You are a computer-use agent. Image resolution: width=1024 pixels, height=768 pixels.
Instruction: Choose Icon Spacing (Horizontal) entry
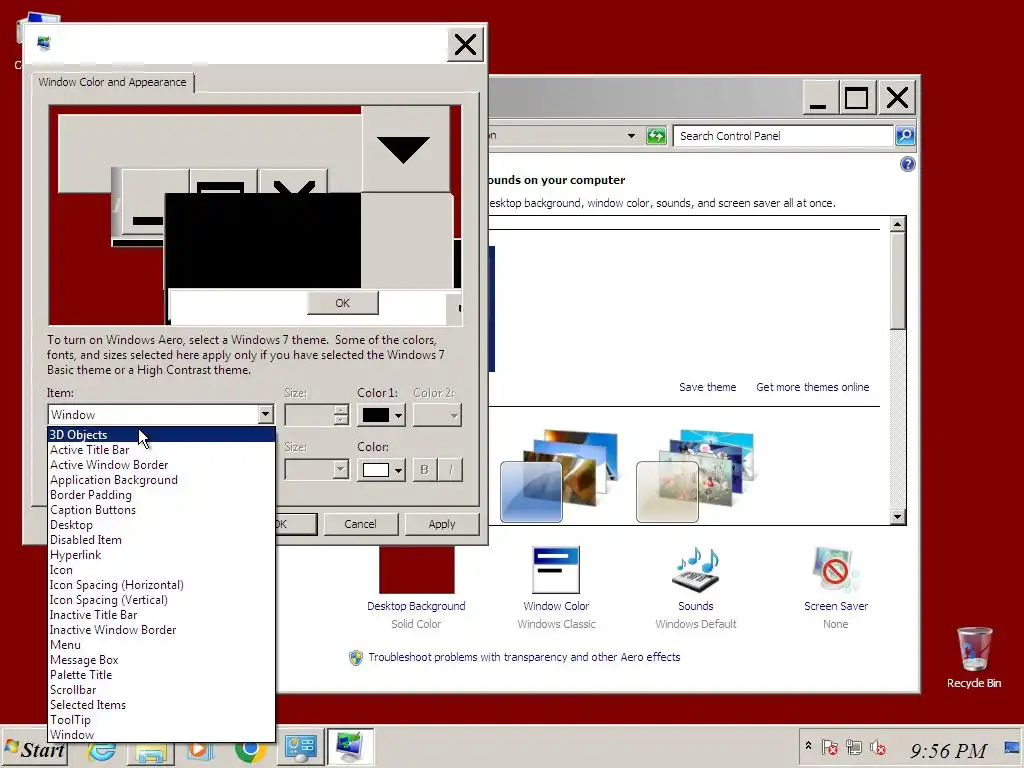pyautogui.click(x=161, y=585)
